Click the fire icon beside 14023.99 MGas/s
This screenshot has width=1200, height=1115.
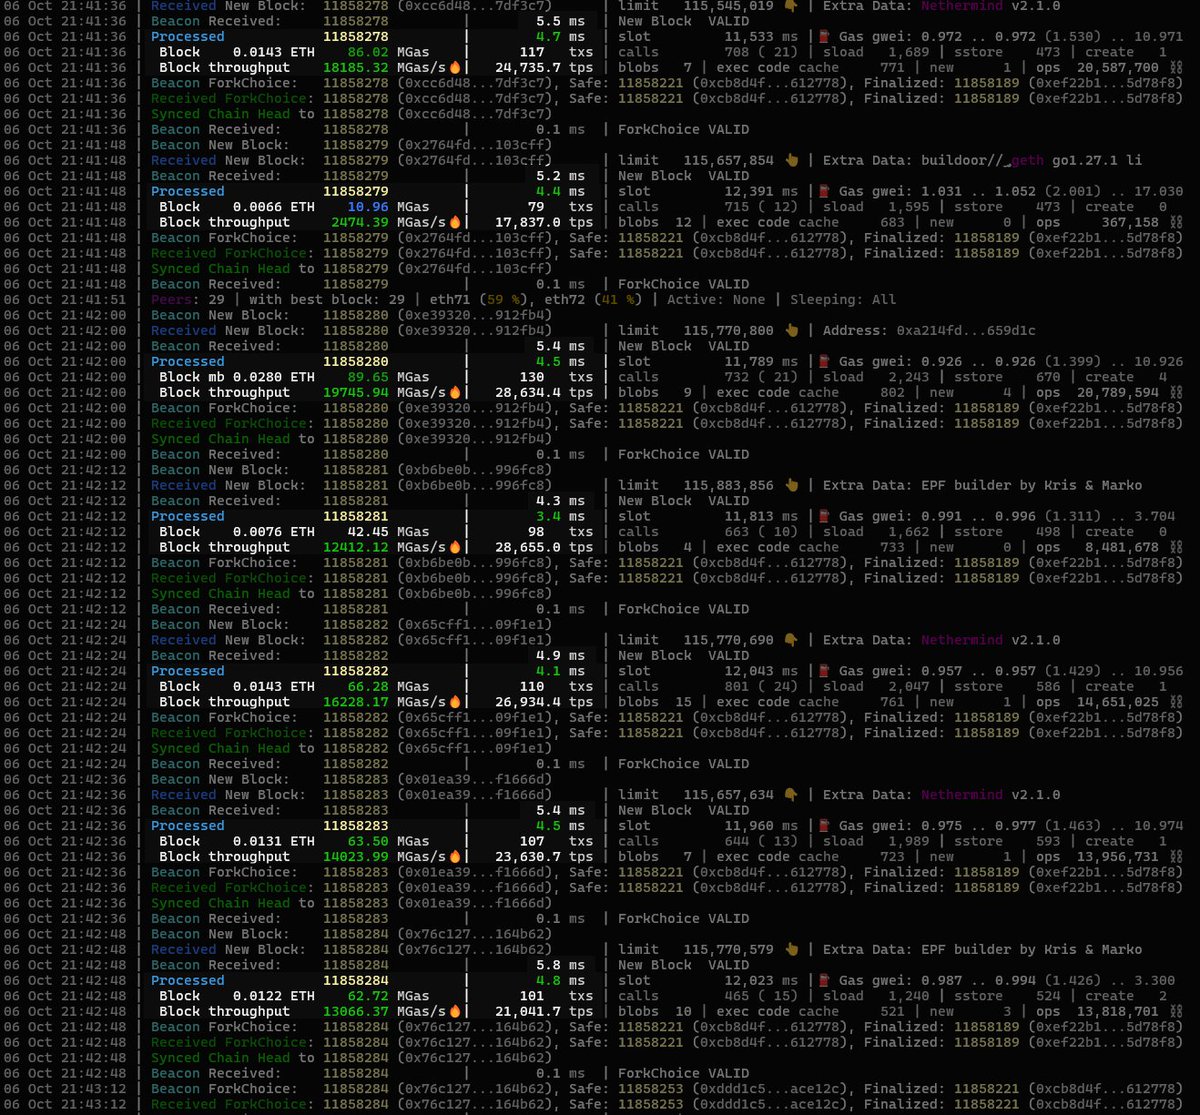(x=456, y=856)
